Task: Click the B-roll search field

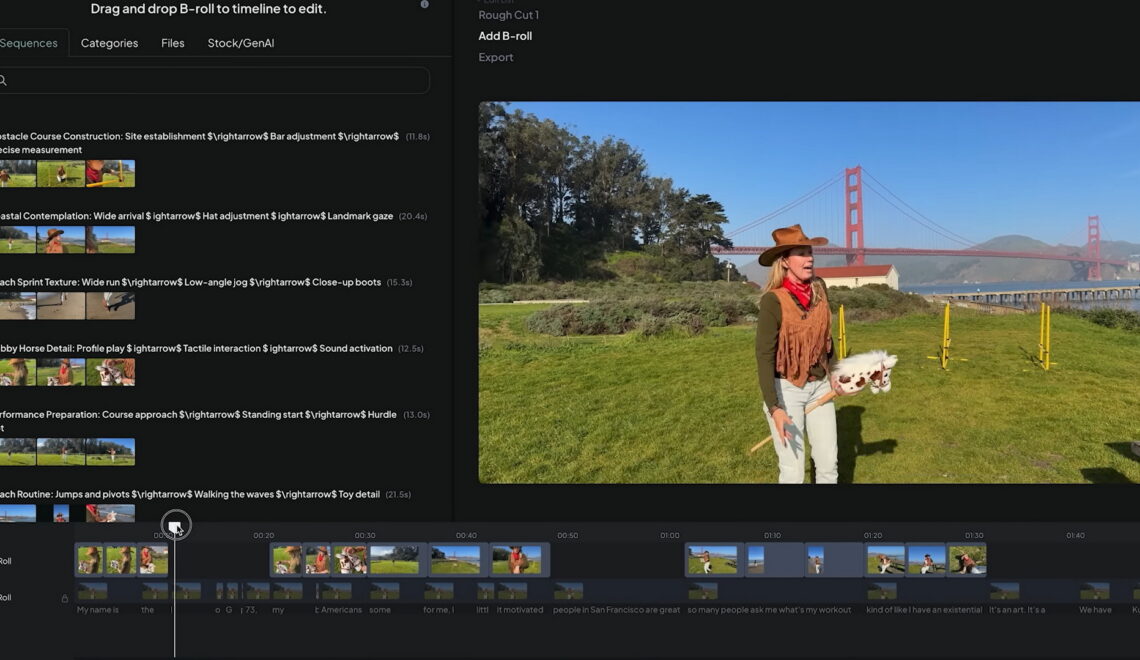Action: pyautogui.click(x=215, y=81)
